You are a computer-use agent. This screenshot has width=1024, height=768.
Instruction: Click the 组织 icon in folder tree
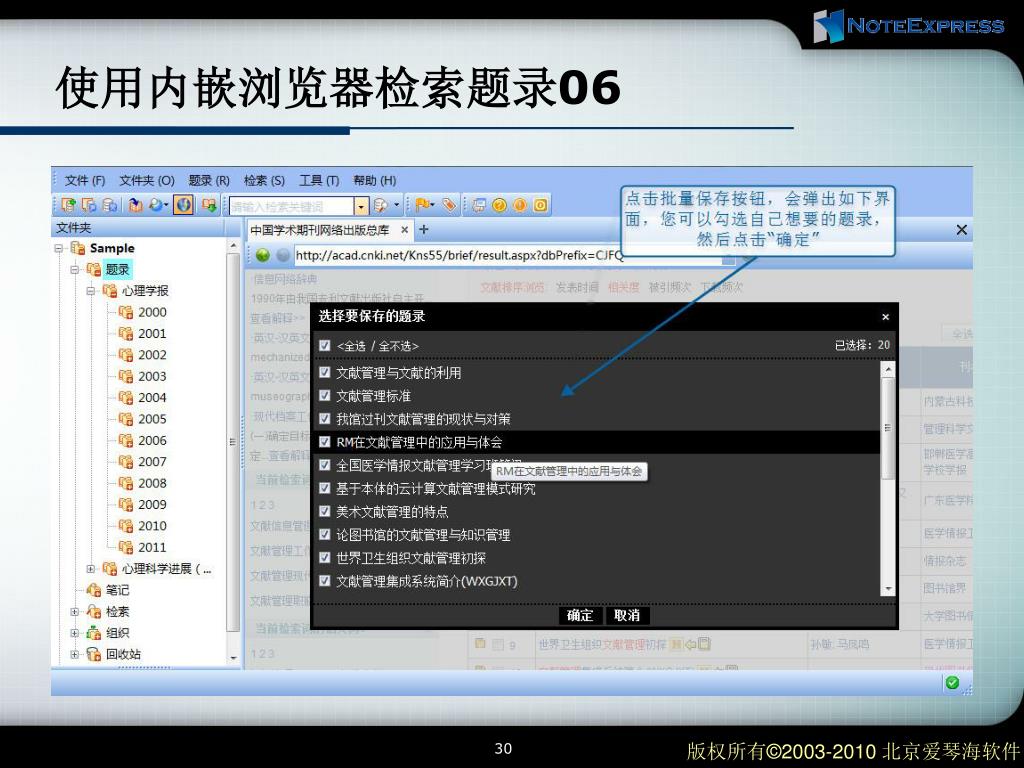point(93,632)
